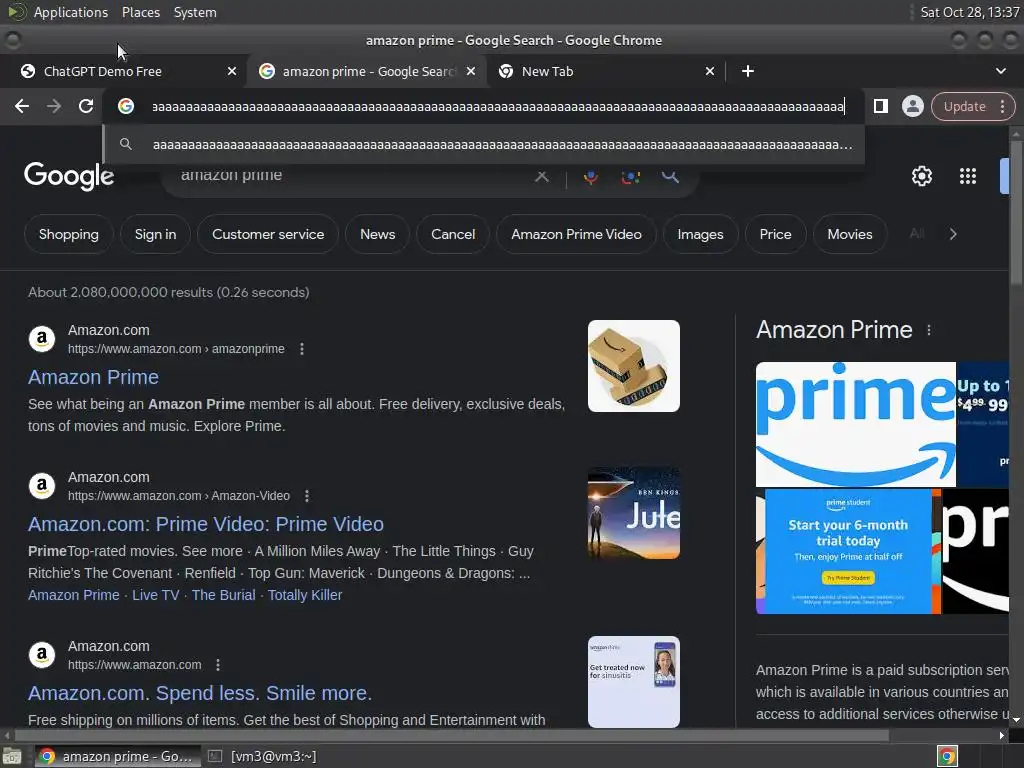
Task: Click the Jules movie poster thumbnail
Action: 633,513
